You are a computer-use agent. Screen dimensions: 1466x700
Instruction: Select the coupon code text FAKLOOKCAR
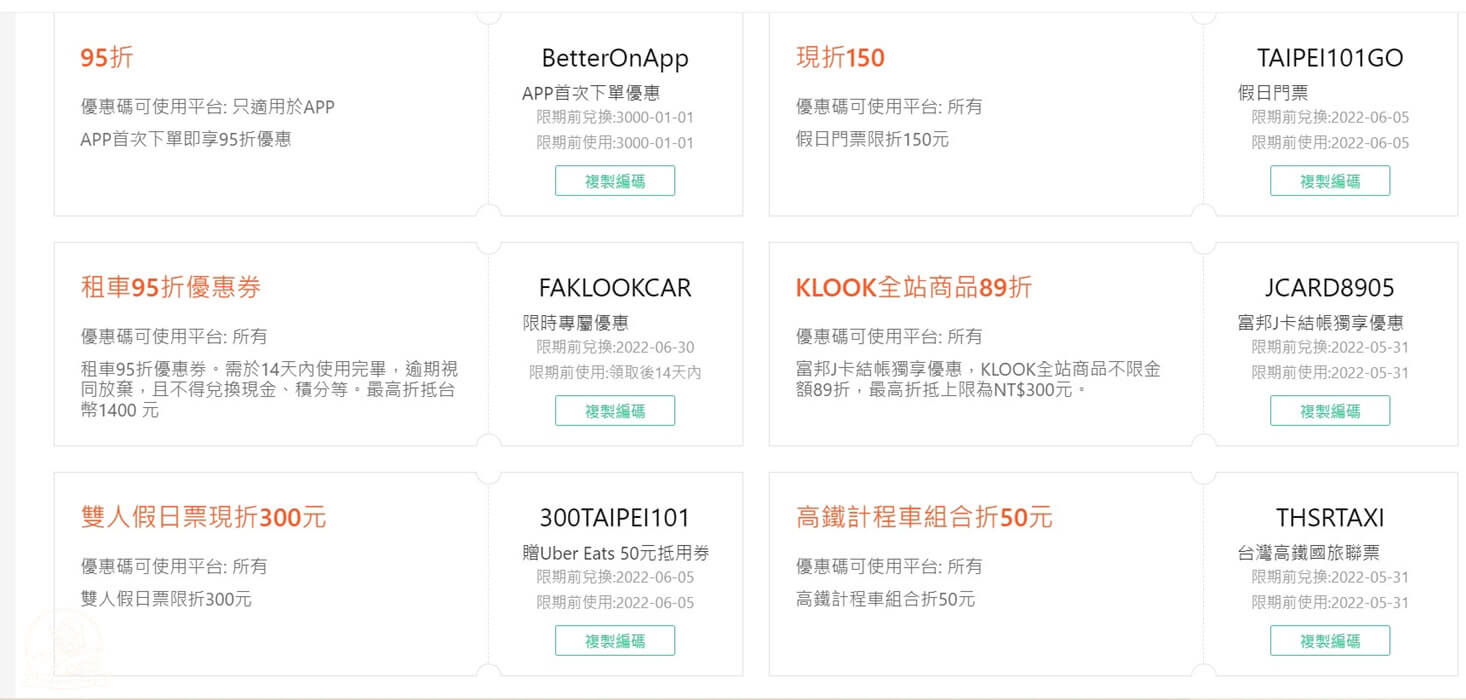(614, 287)
